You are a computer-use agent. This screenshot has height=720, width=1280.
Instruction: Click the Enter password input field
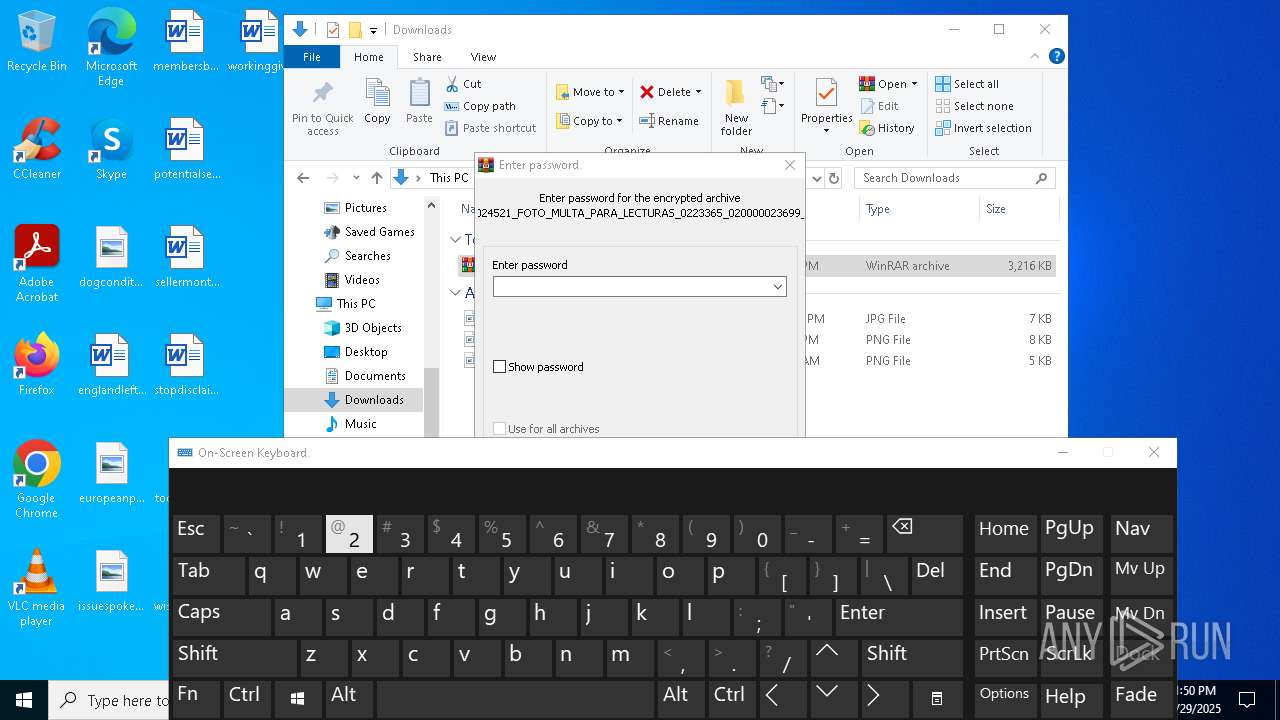point(639,287)
